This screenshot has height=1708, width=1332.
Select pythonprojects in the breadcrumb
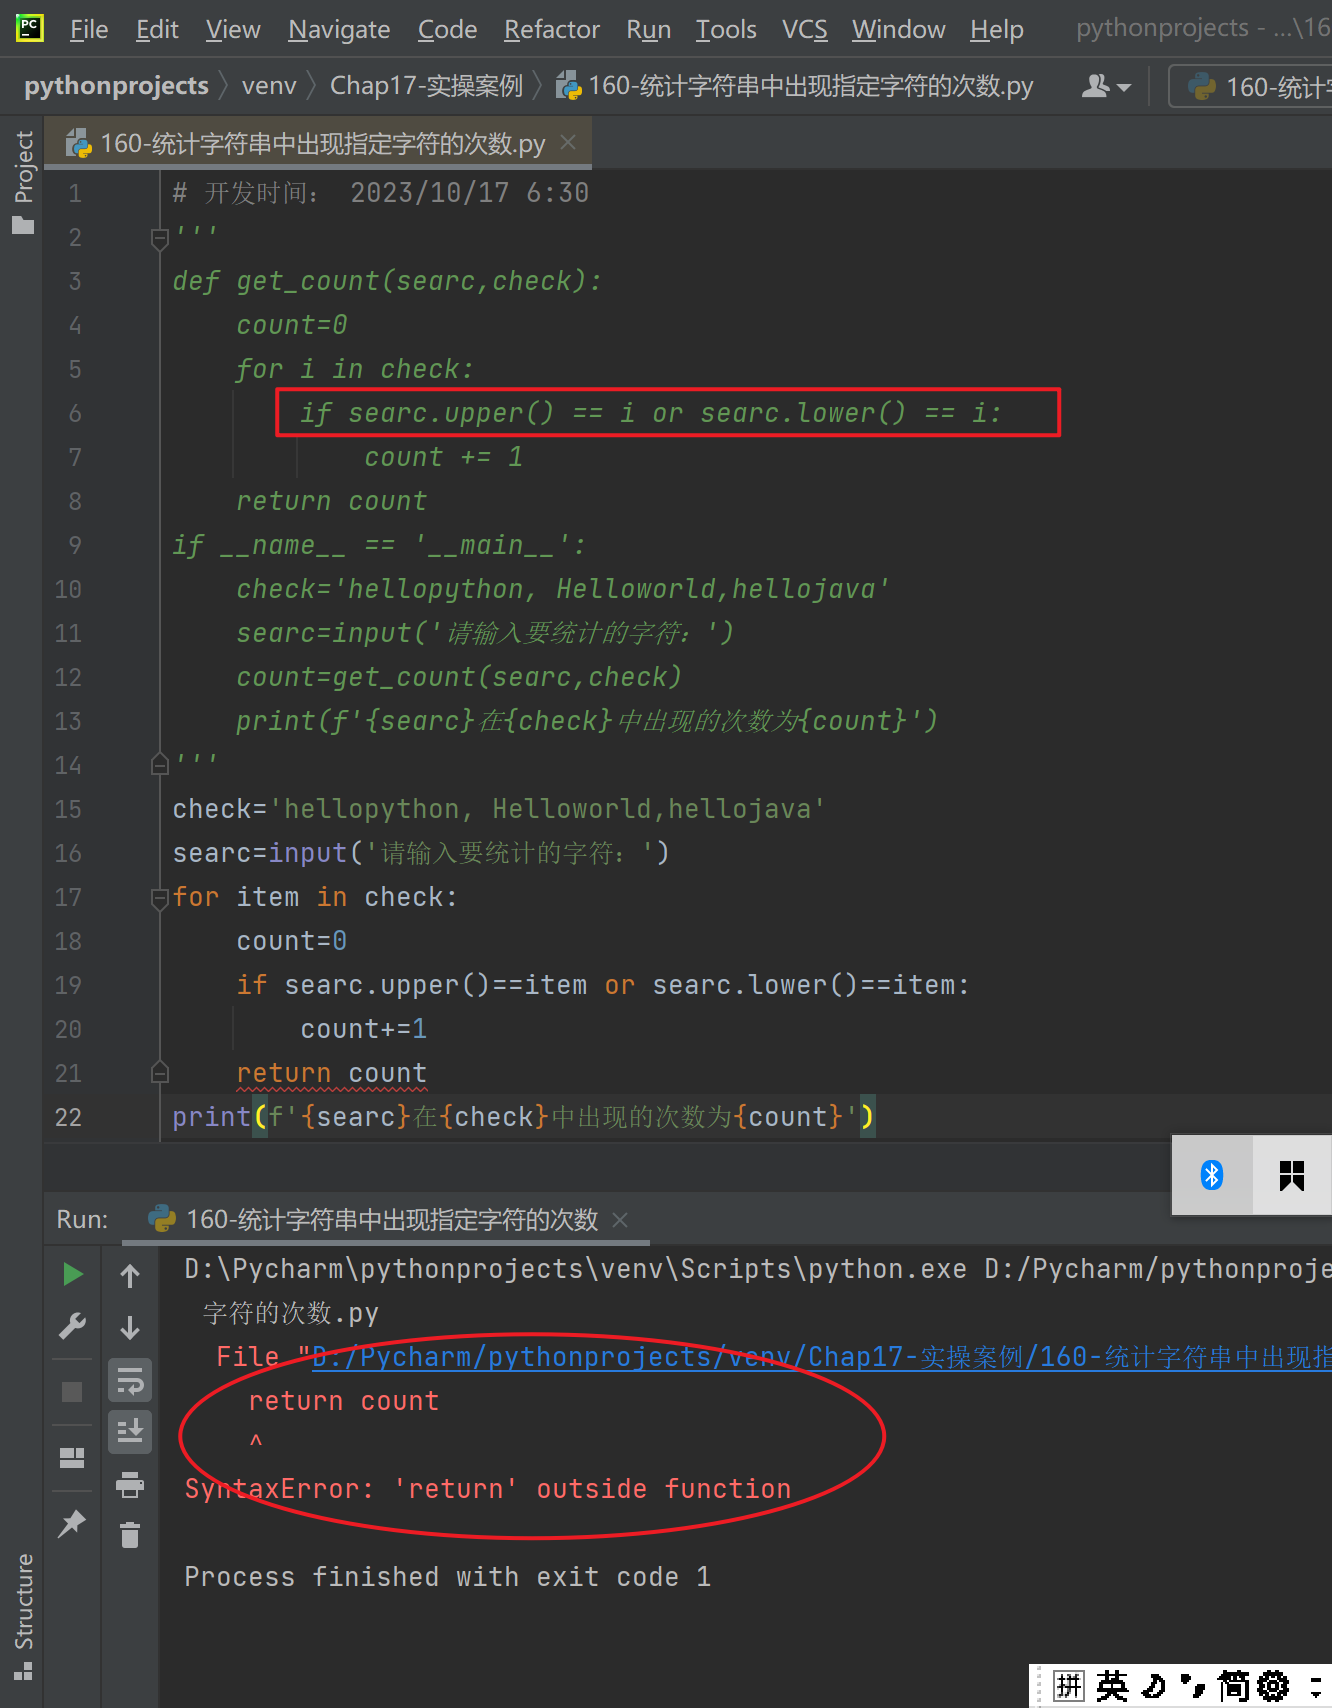[x=116, y=86]
